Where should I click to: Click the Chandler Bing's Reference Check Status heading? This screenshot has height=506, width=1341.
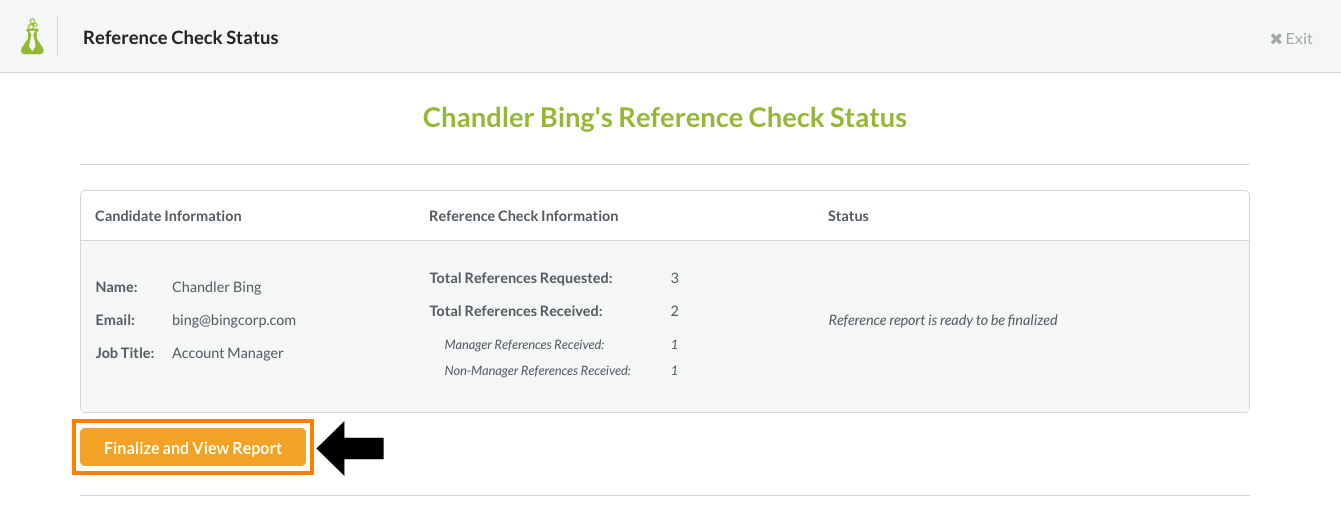point(665,117)
